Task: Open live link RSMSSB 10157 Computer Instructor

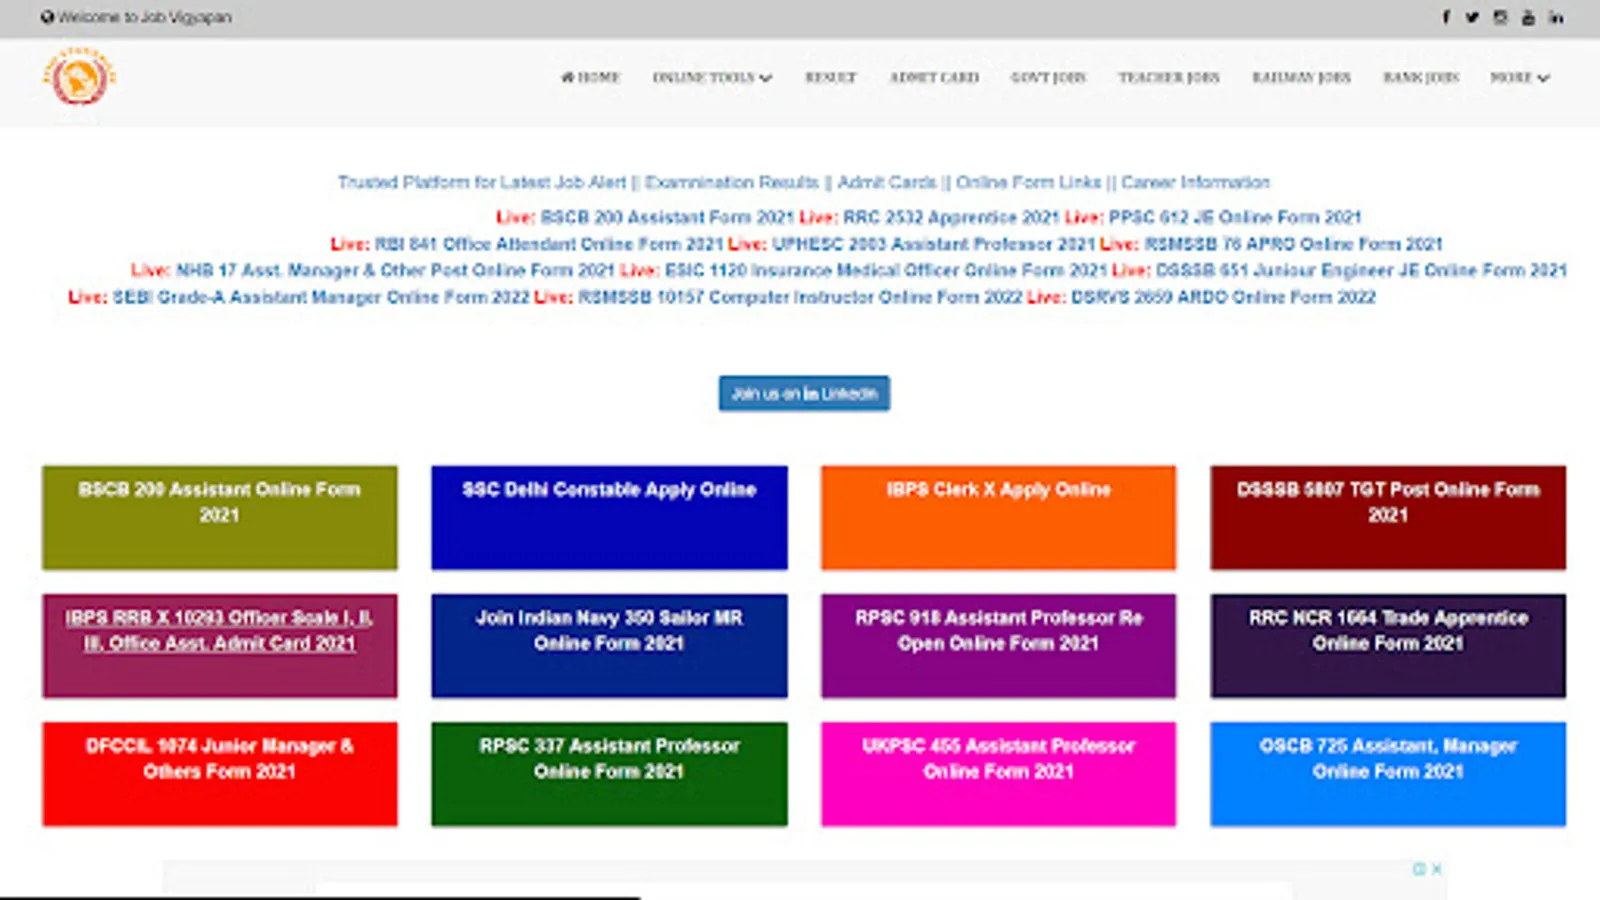Action: pos(800,297)
